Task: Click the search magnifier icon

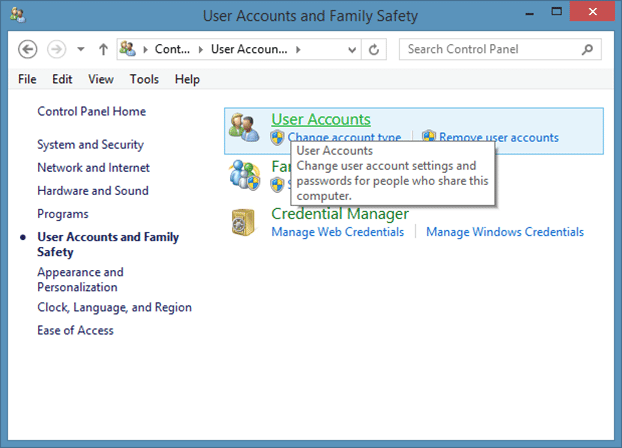Action: (587, 49)
